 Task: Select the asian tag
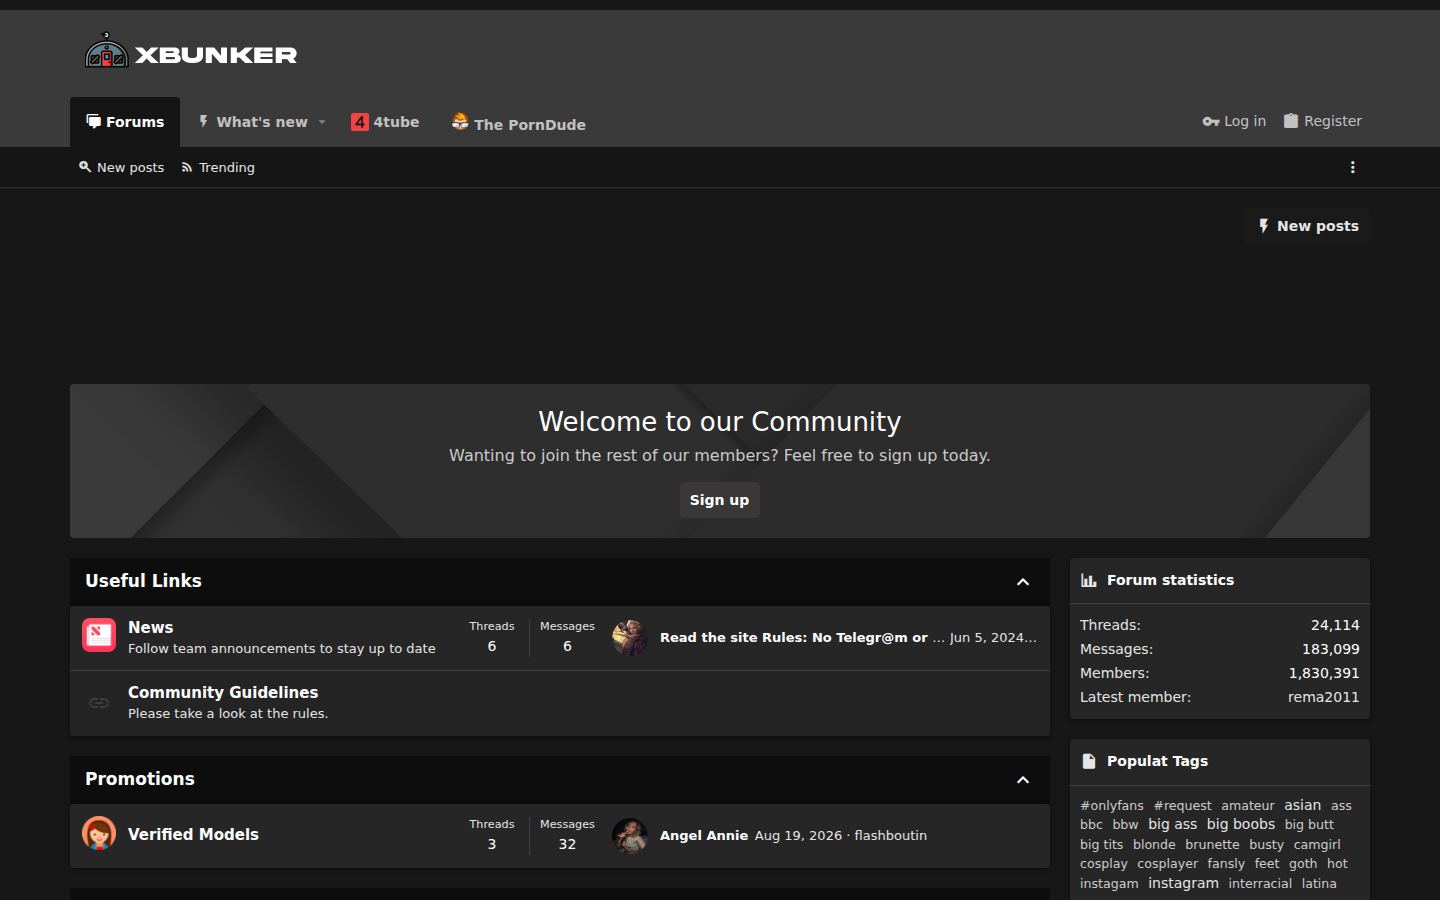[1302, 805]
